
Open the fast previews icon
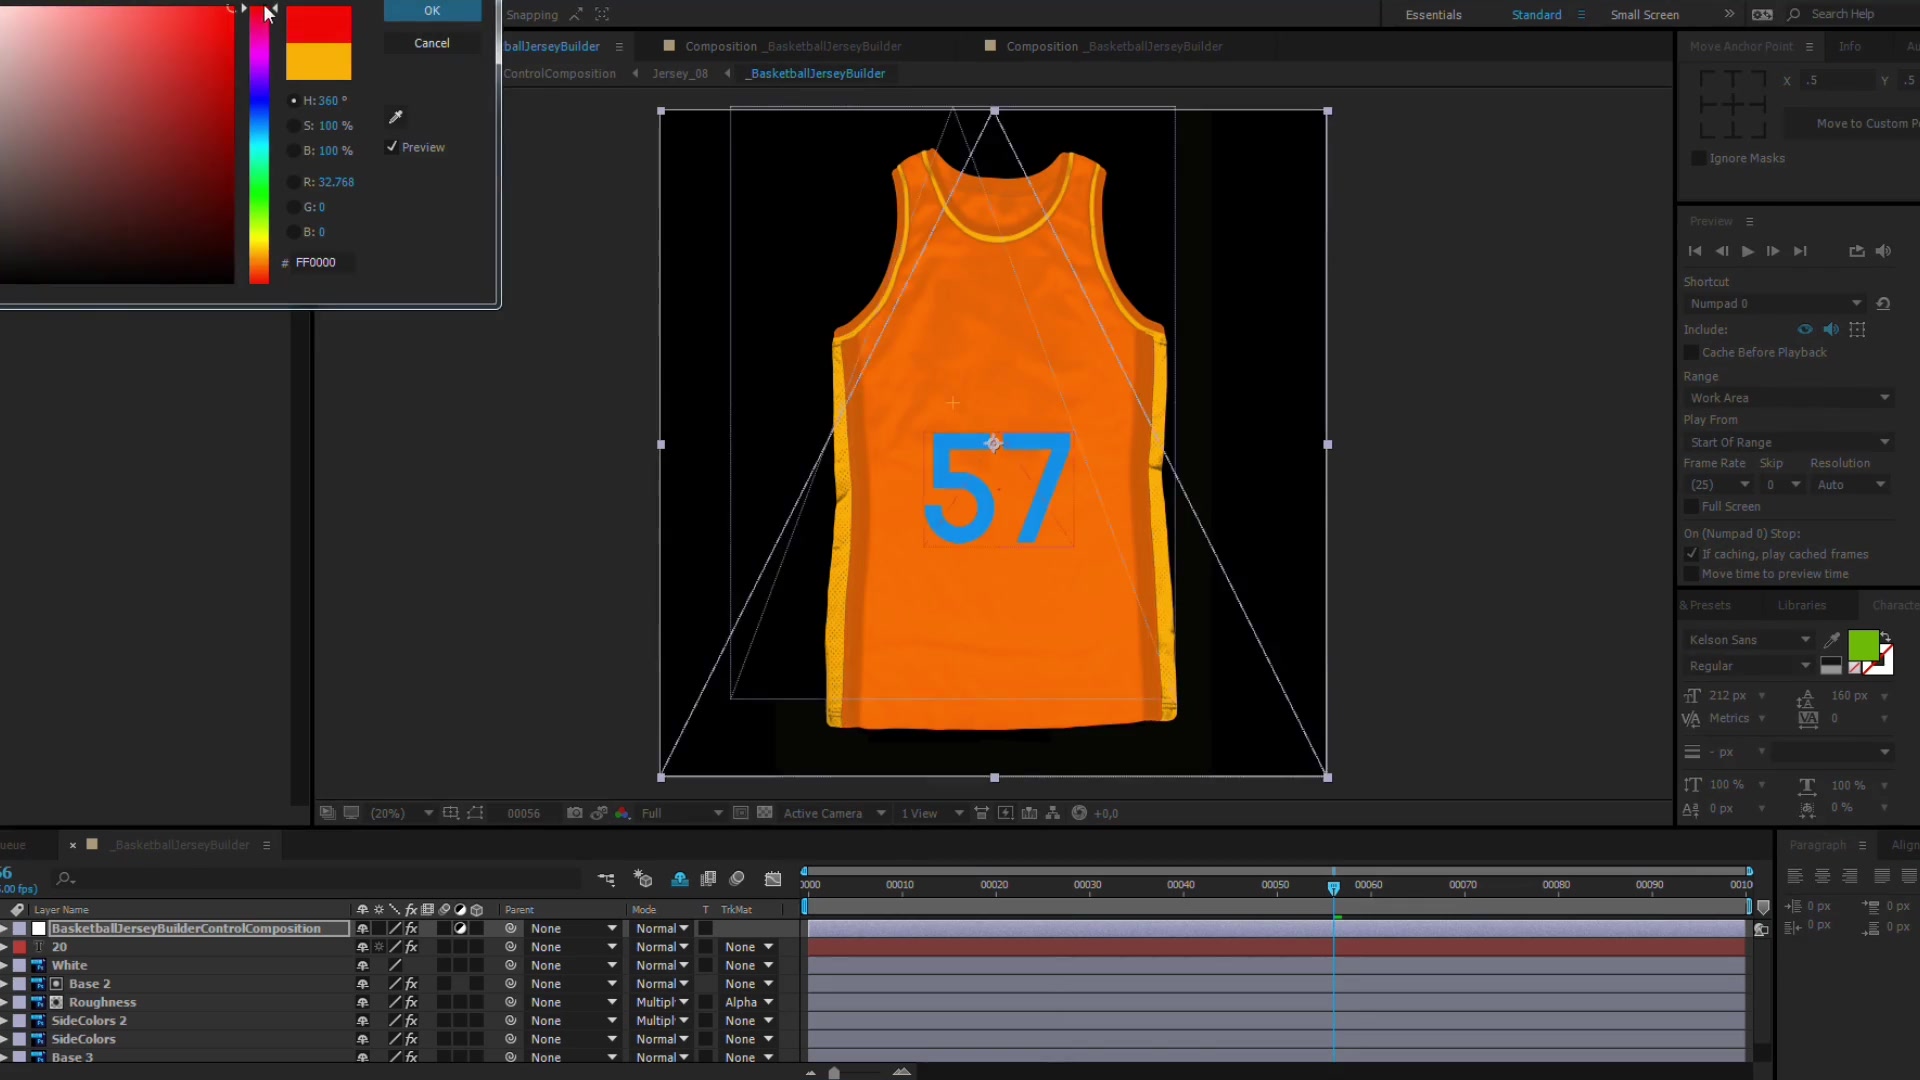pos(1005,813)
